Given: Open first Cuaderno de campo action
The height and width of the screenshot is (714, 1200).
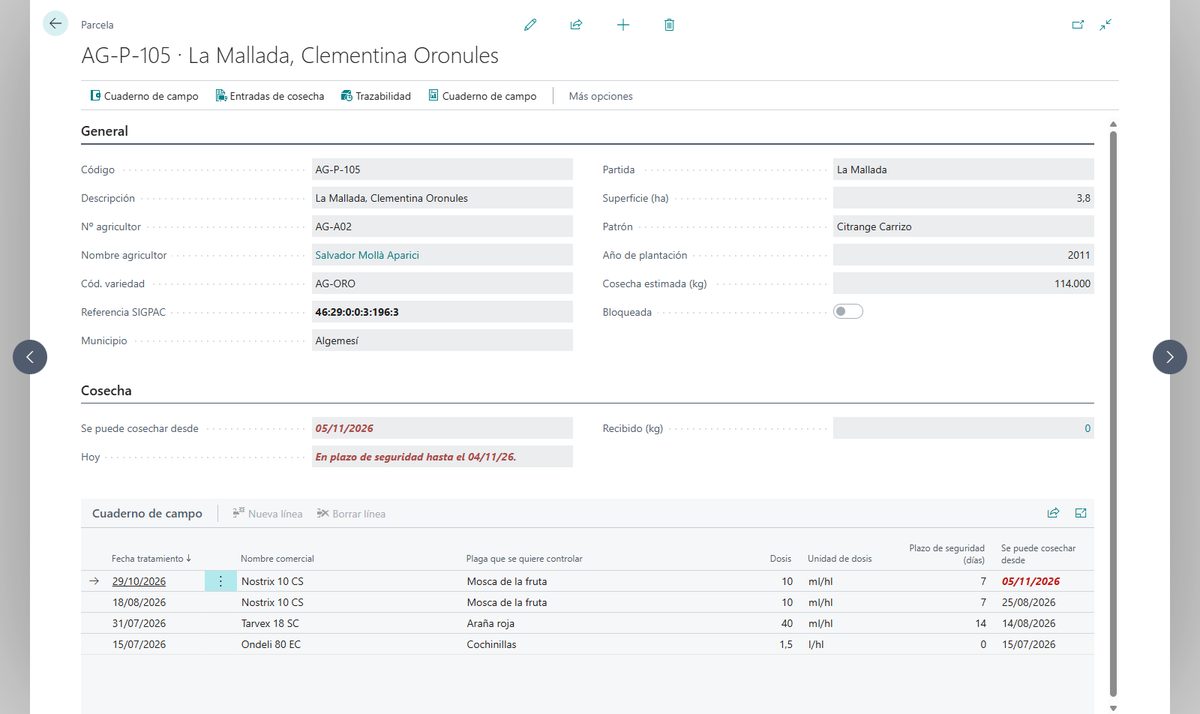Looking at the screenshot, I should pos(144,96).
